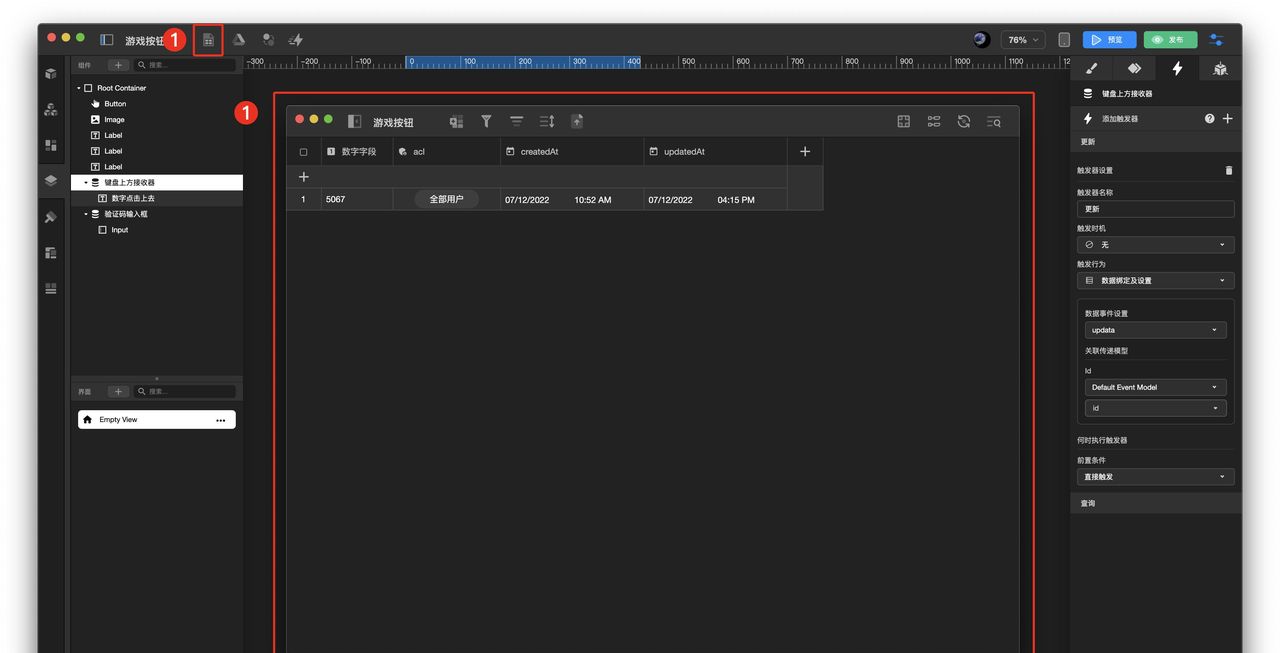
Task: Click the search list icon in table toolbar
Action: [994, 121]
